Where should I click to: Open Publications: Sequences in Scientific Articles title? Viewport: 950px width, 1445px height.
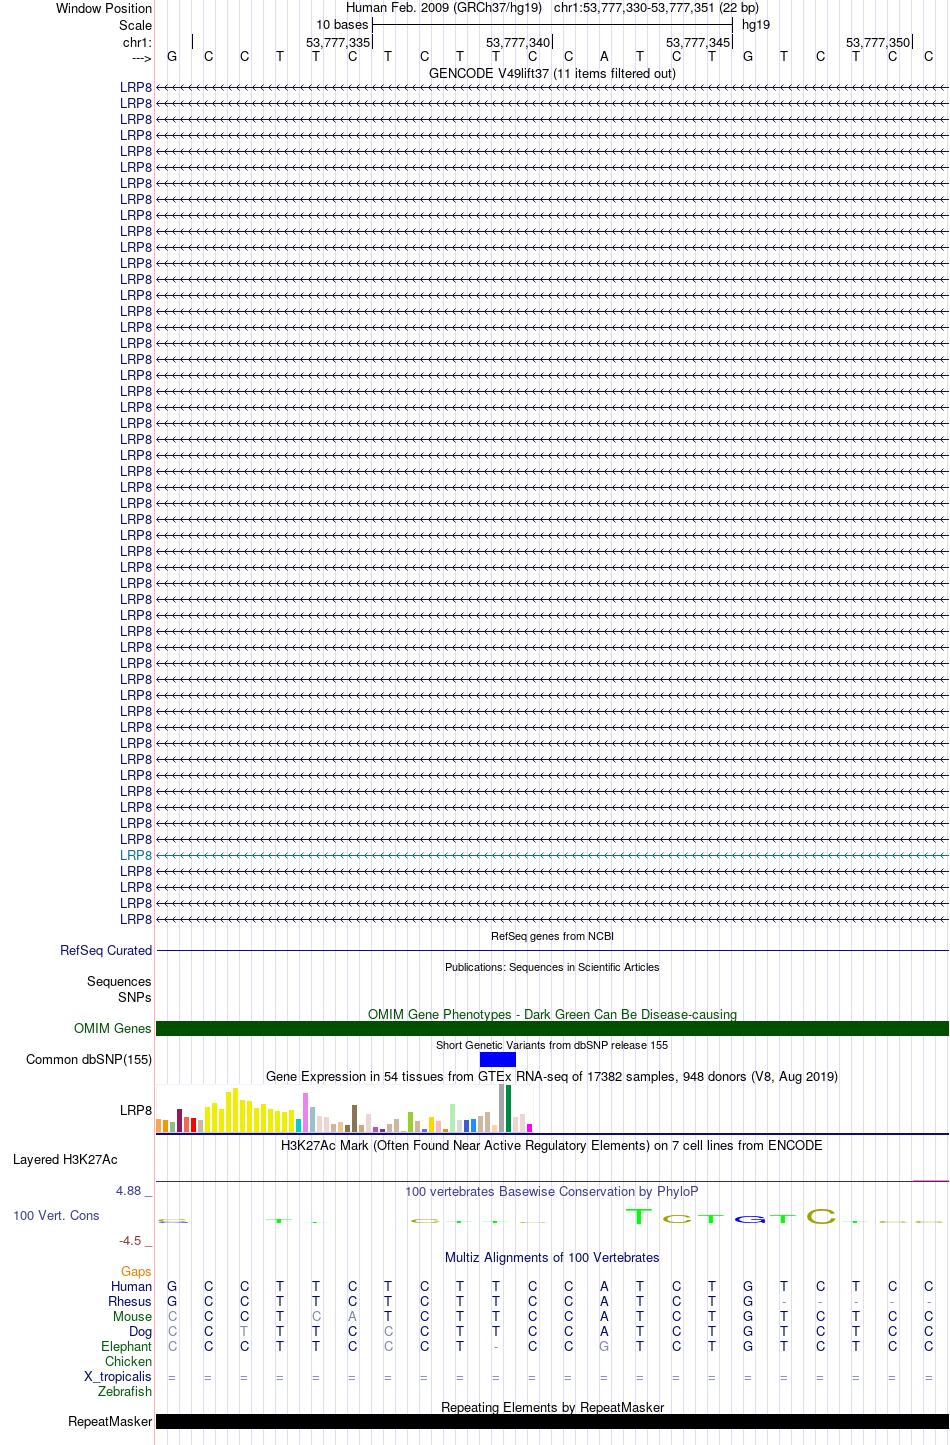(x=552, y=967)
